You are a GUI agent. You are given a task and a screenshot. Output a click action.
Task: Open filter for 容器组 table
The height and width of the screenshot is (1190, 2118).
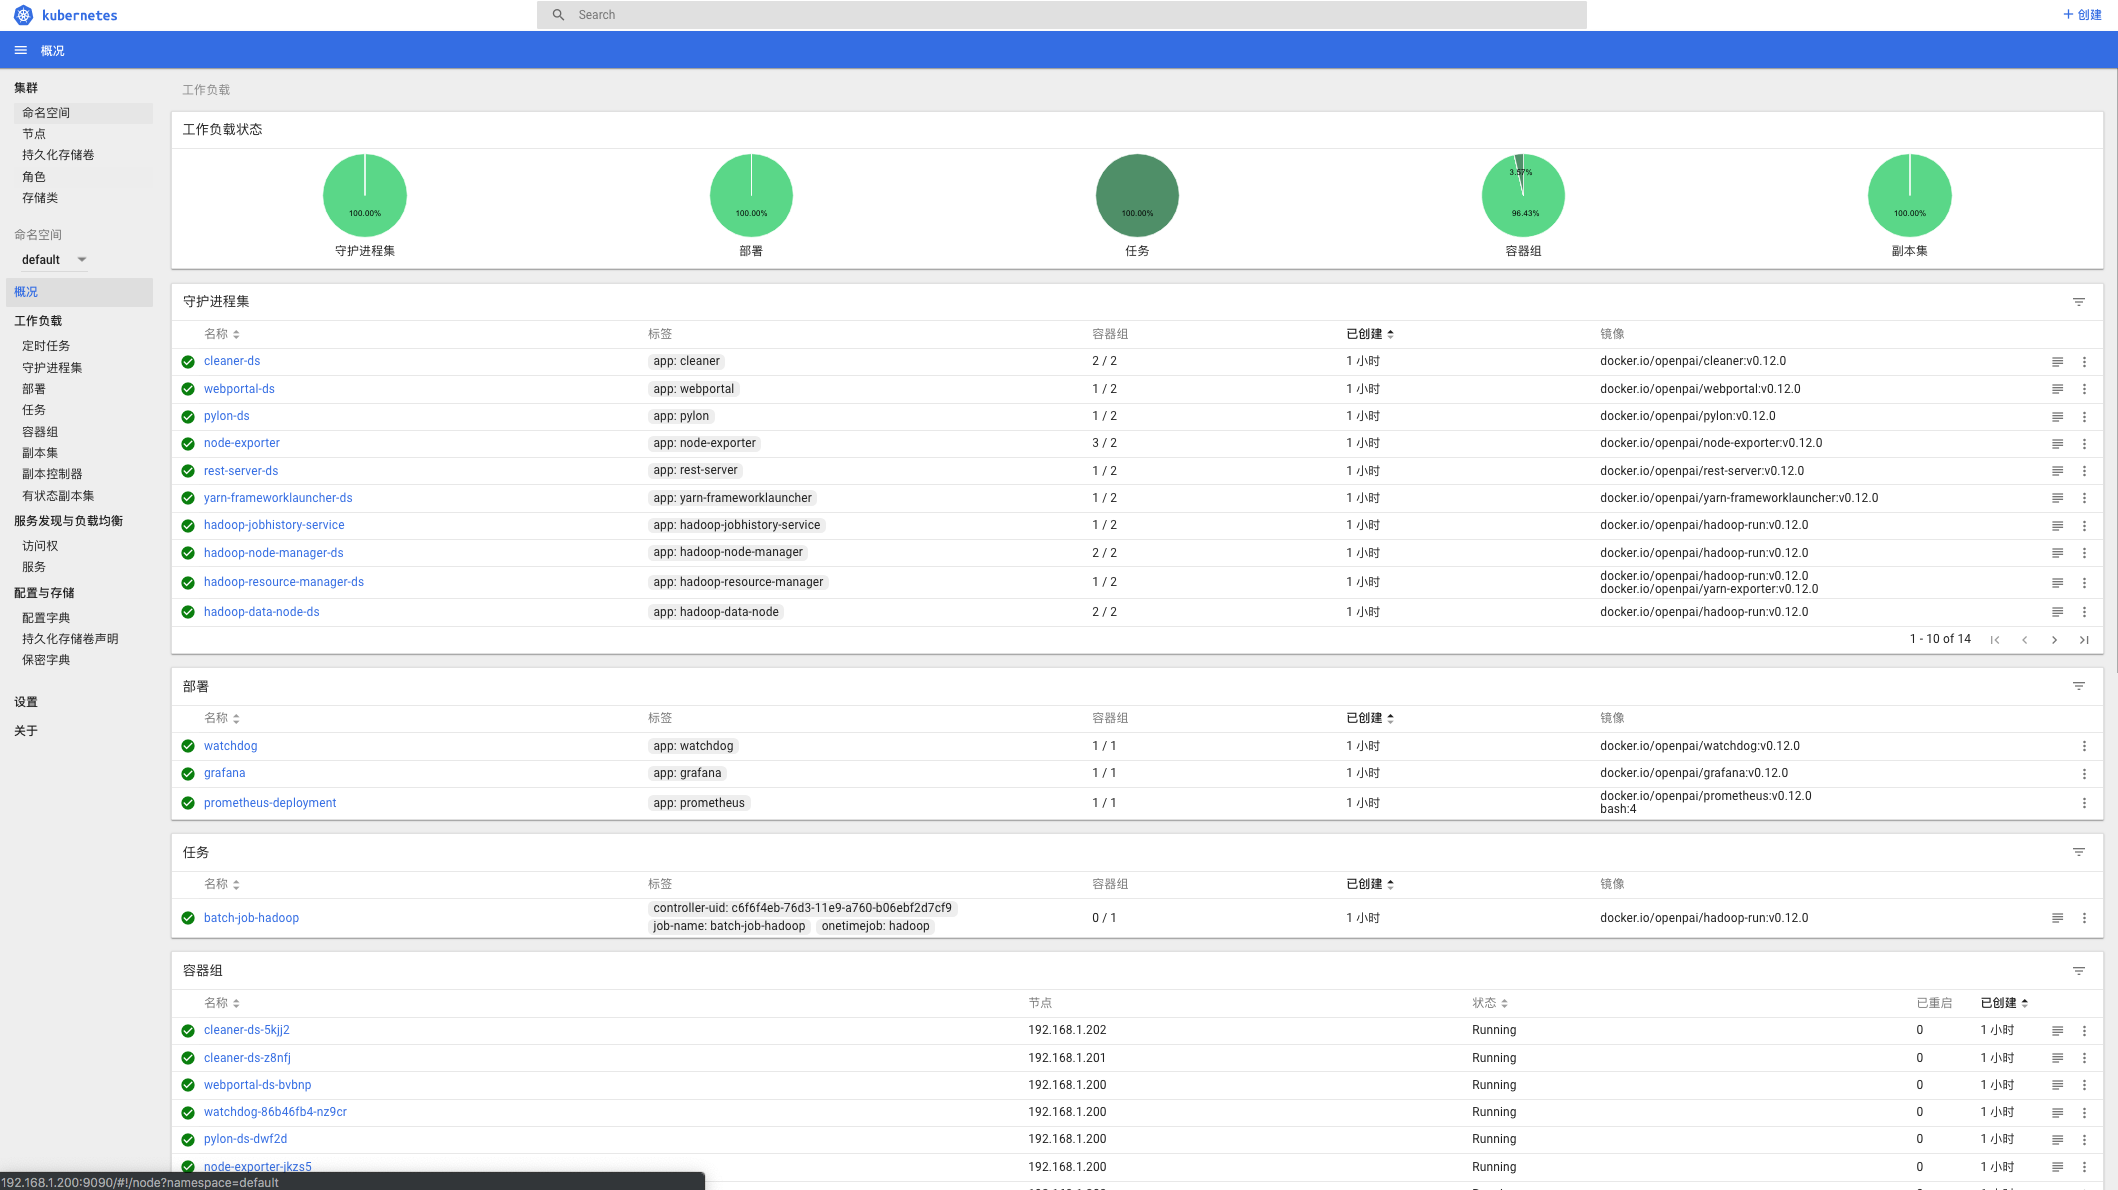(2078, 971)
